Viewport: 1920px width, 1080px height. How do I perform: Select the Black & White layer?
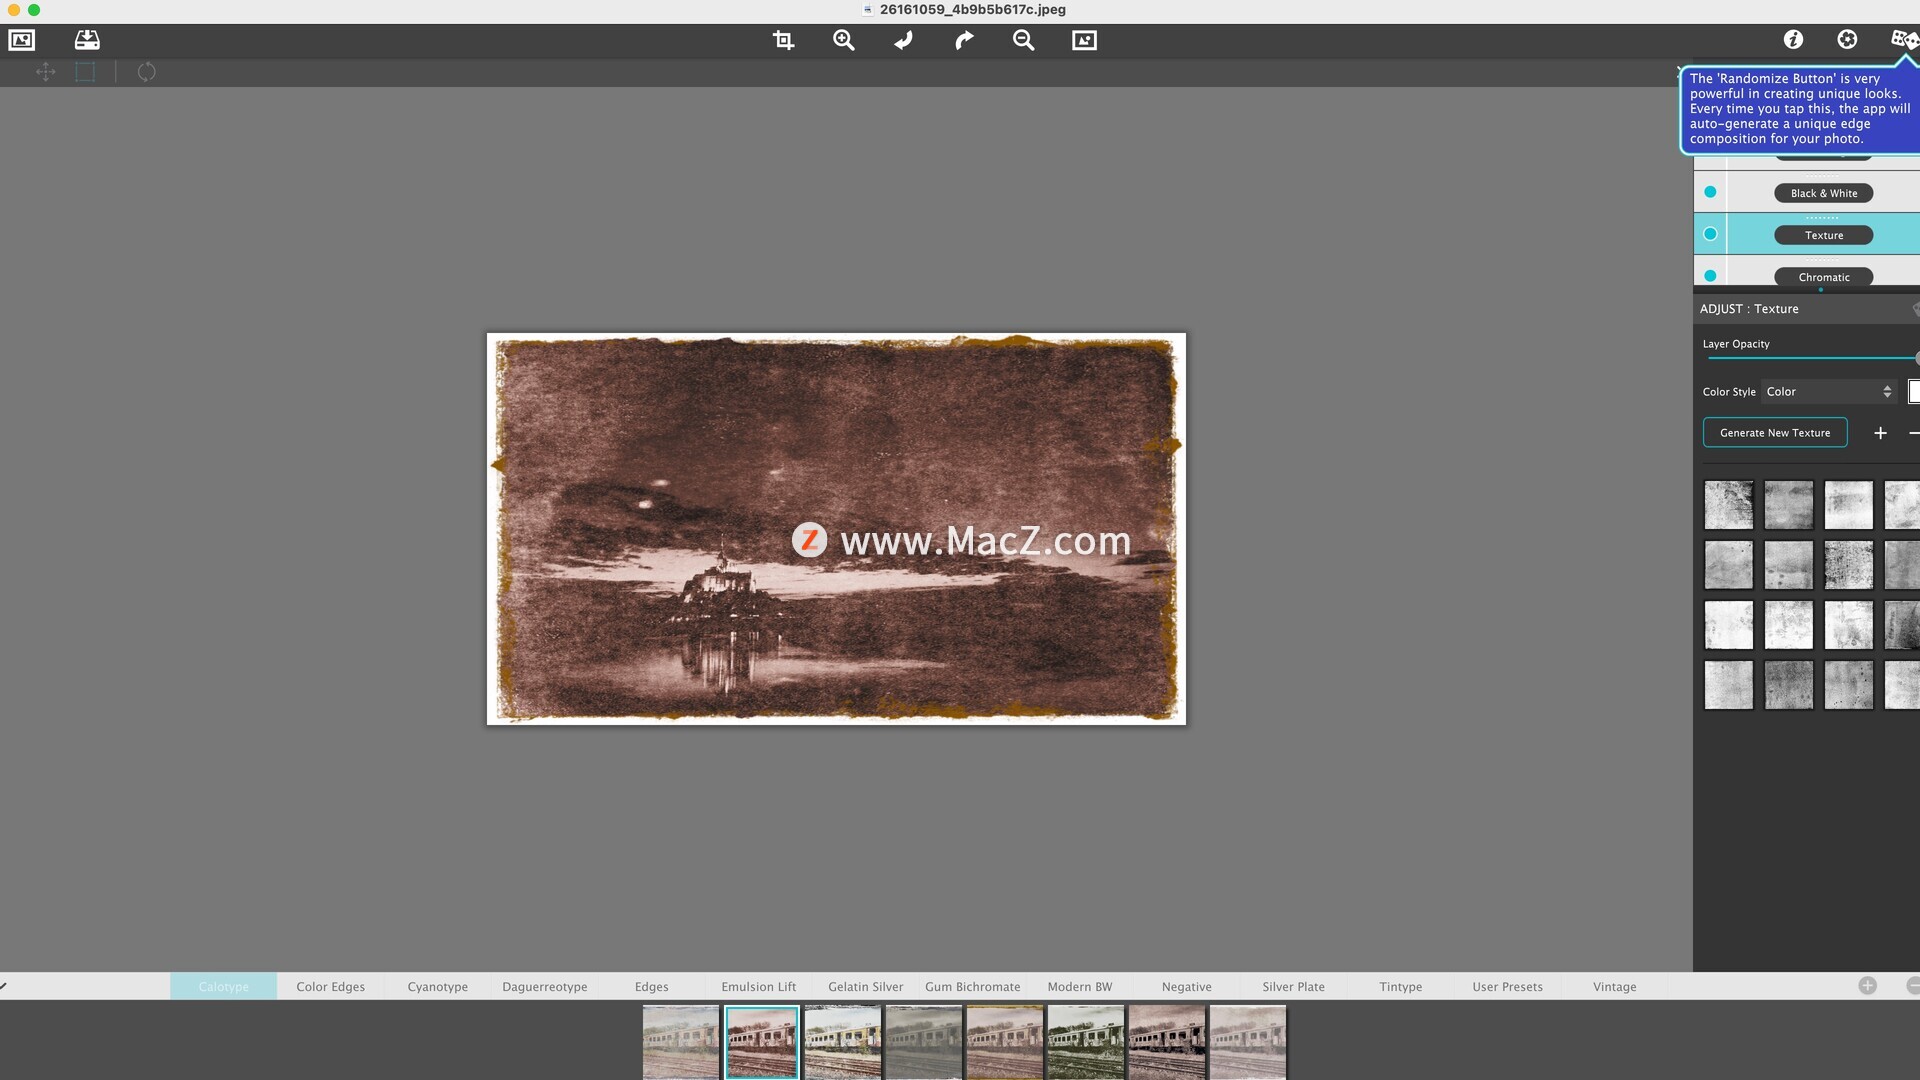(1823, 193)
